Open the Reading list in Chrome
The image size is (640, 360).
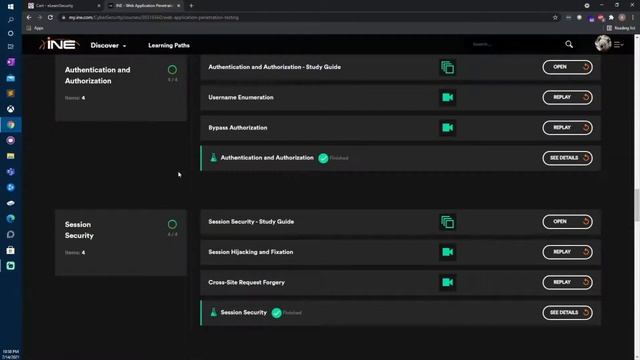621,28
